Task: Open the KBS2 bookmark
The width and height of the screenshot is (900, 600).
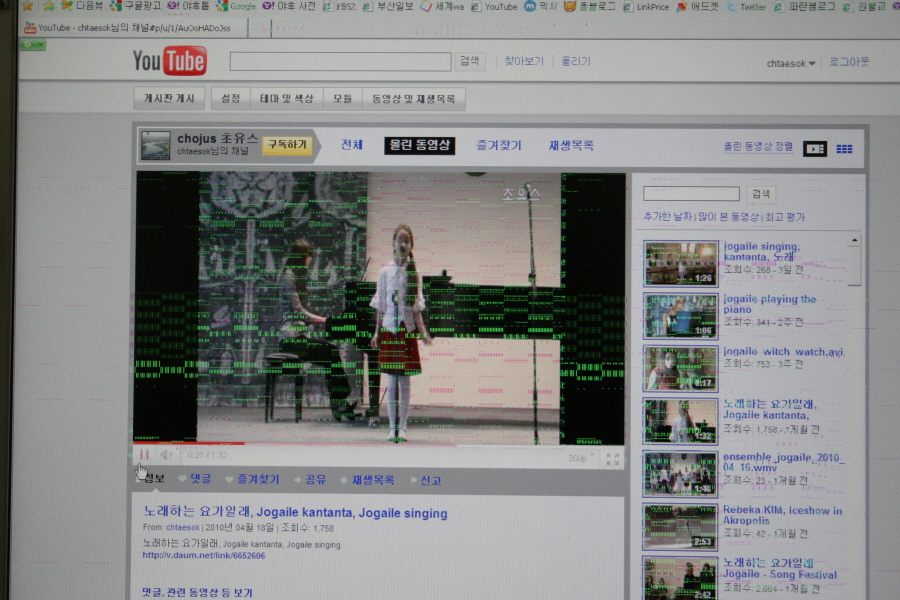Action: (x=341, y=6)
